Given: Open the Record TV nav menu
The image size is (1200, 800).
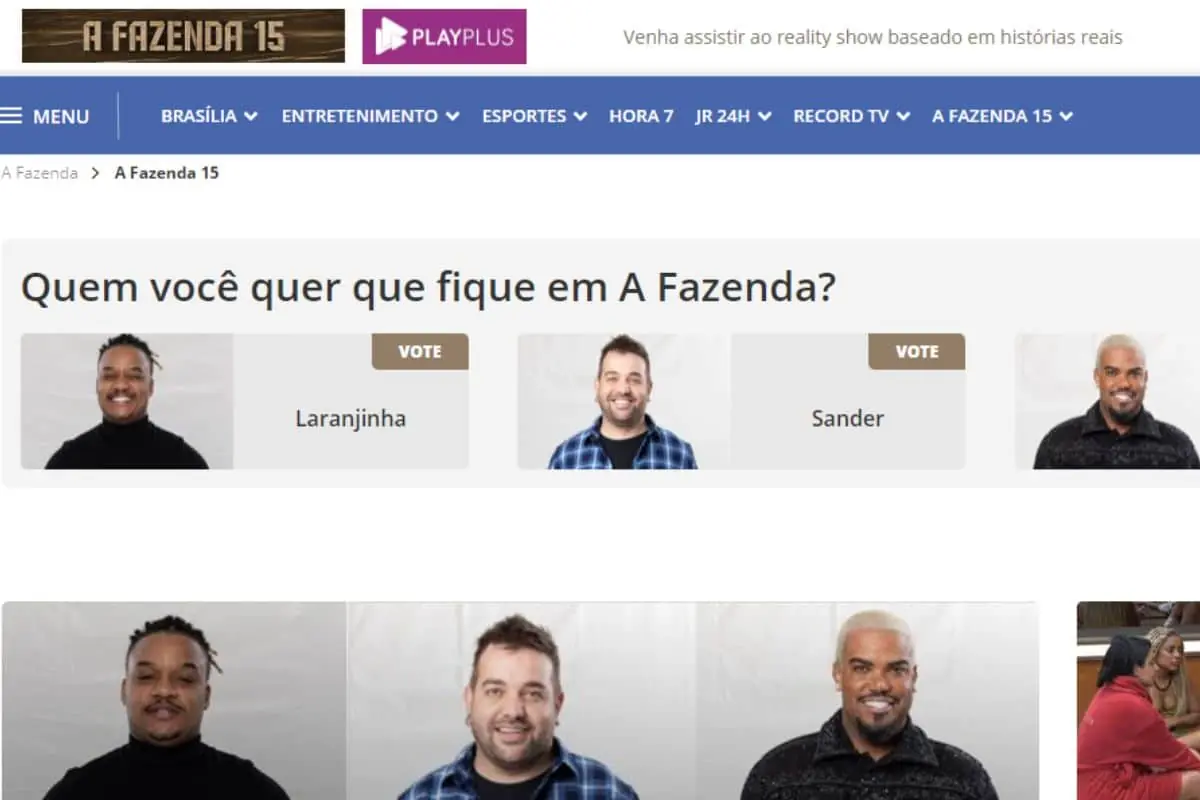Looking at the screenshot, I should coord(851,116).
